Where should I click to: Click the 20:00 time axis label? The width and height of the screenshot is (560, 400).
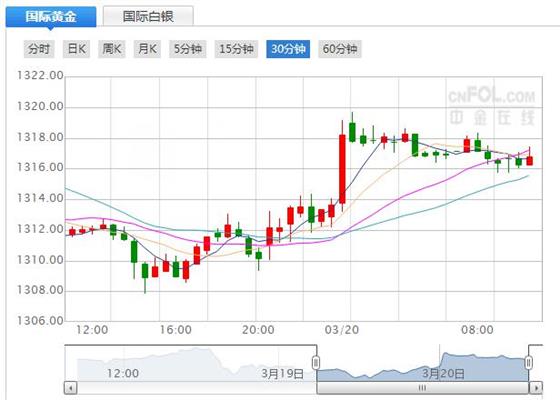[x=258, y=329]
